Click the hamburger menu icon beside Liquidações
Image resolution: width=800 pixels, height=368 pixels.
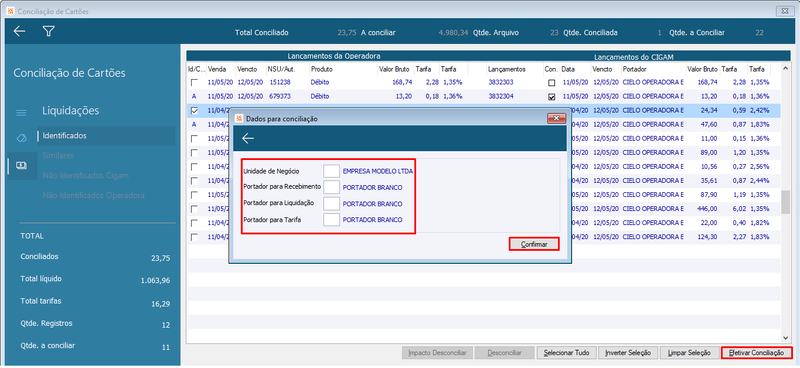[21, 113]
